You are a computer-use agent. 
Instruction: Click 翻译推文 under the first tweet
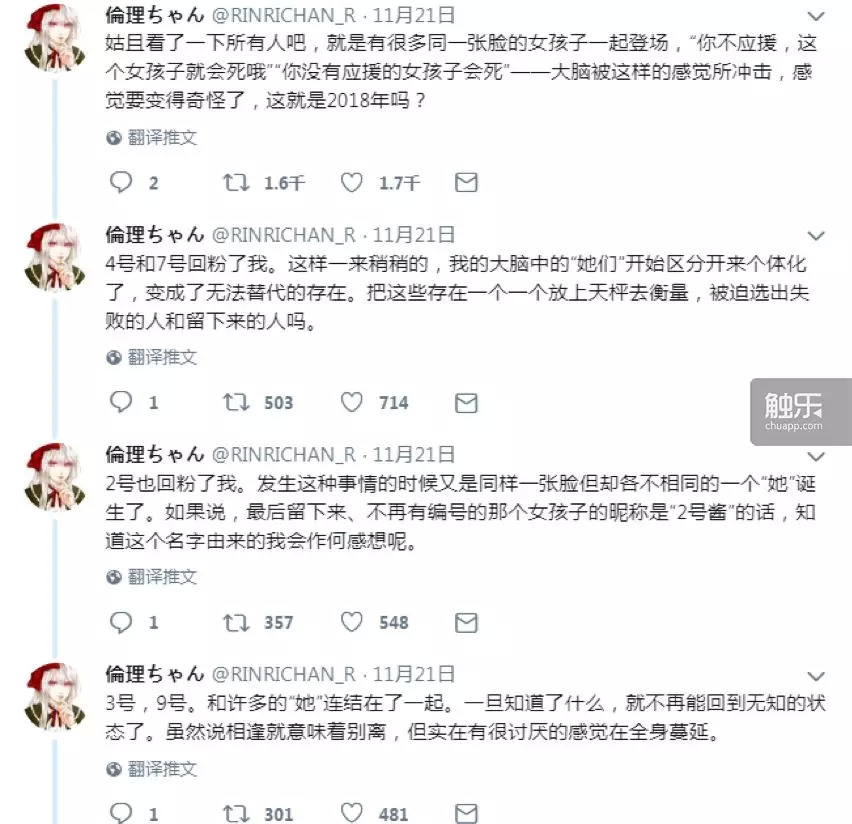162,138
